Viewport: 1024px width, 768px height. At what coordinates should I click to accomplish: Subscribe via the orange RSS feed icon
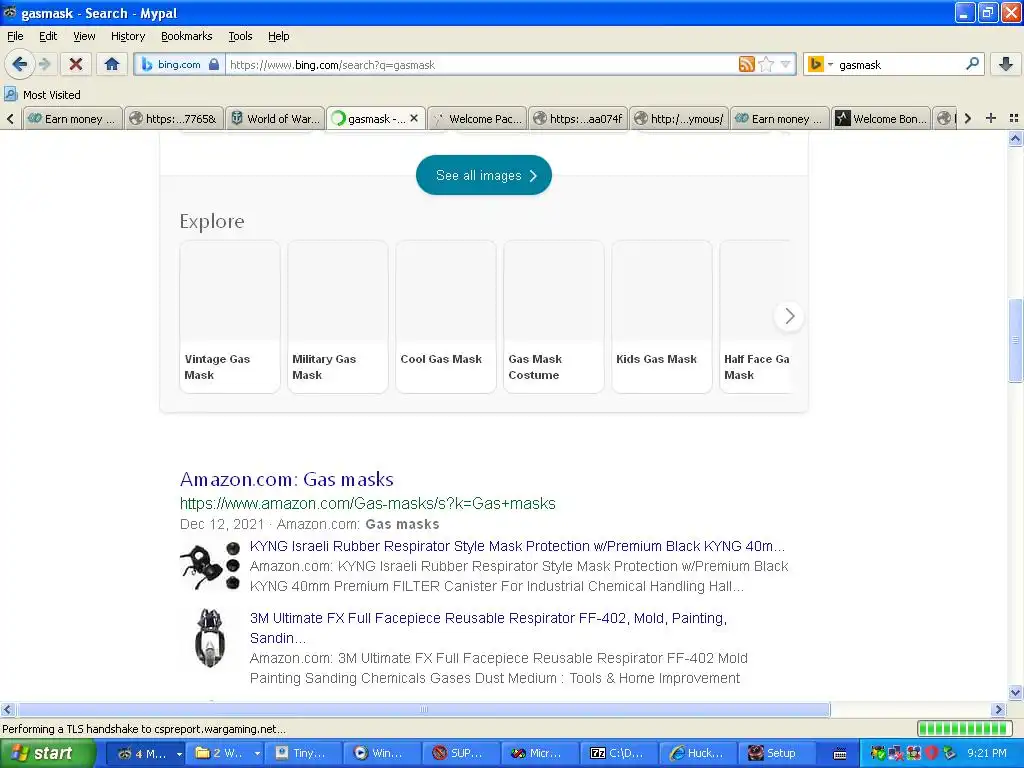coord(746,64)
